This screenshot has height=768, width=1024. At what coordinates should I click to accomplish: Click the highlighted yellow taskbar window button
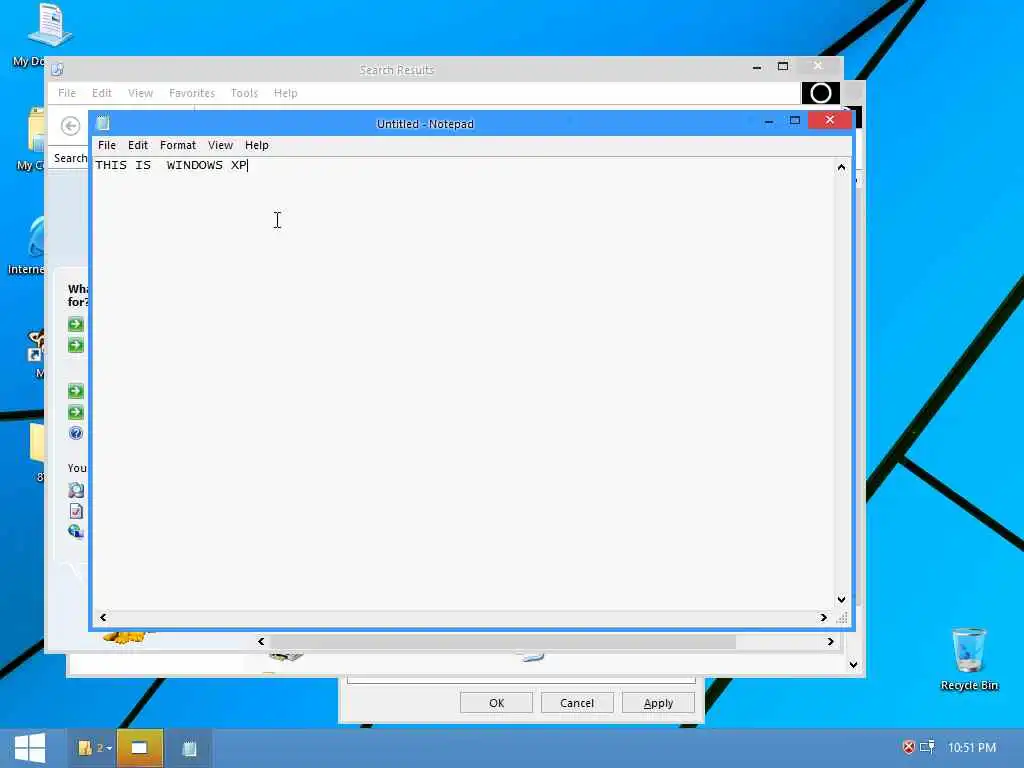139,748
